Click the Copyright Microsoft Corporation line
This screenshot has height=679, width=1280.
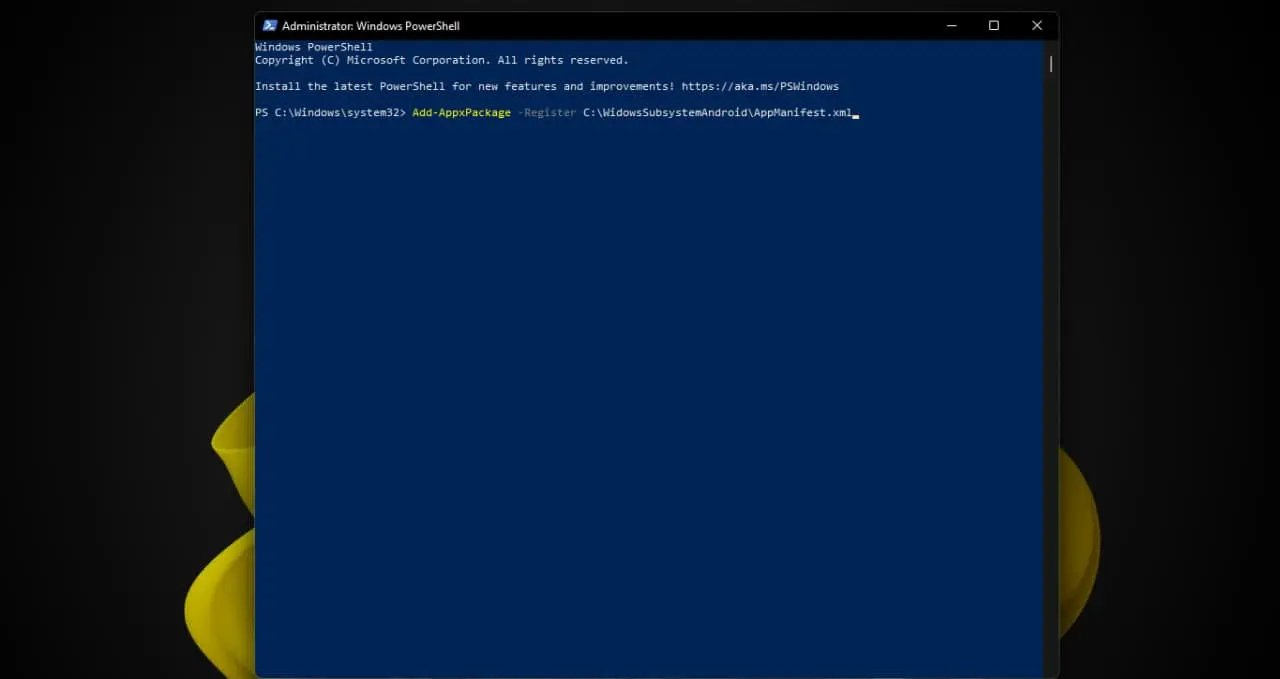(442, 60)
